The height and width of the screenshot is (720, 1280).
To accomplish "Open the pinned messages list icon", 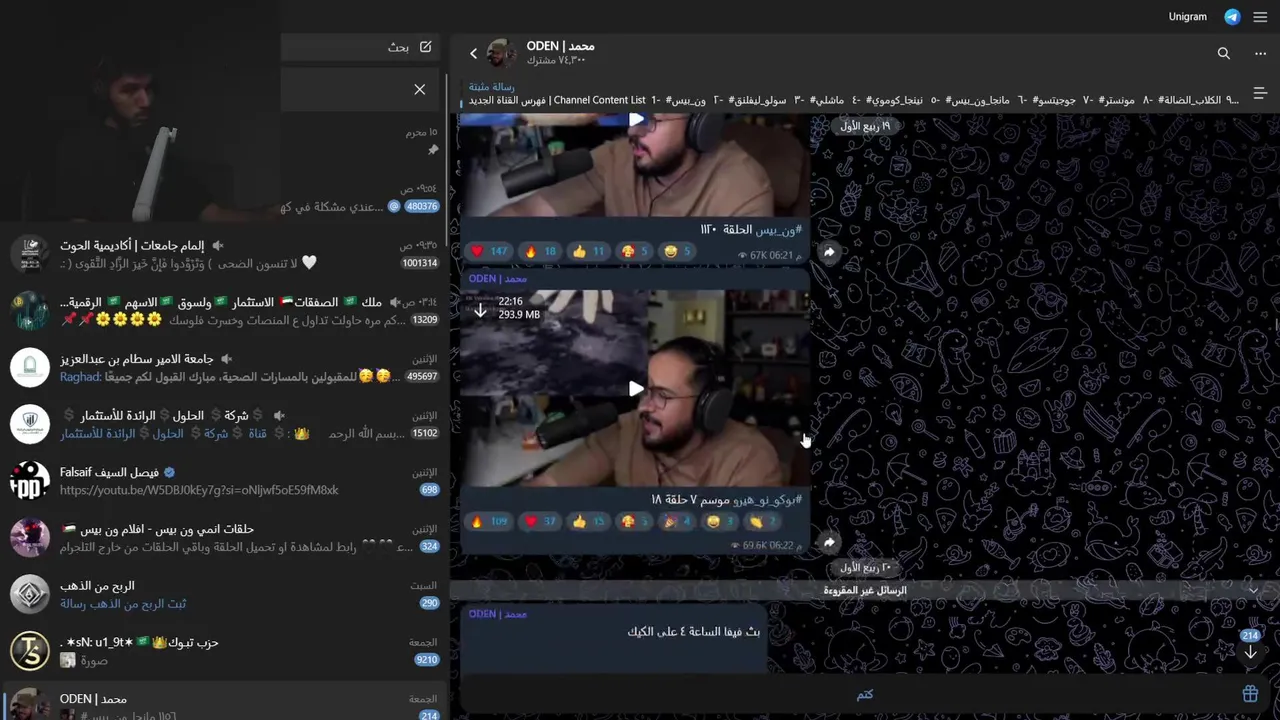I will coord(1260,94).
